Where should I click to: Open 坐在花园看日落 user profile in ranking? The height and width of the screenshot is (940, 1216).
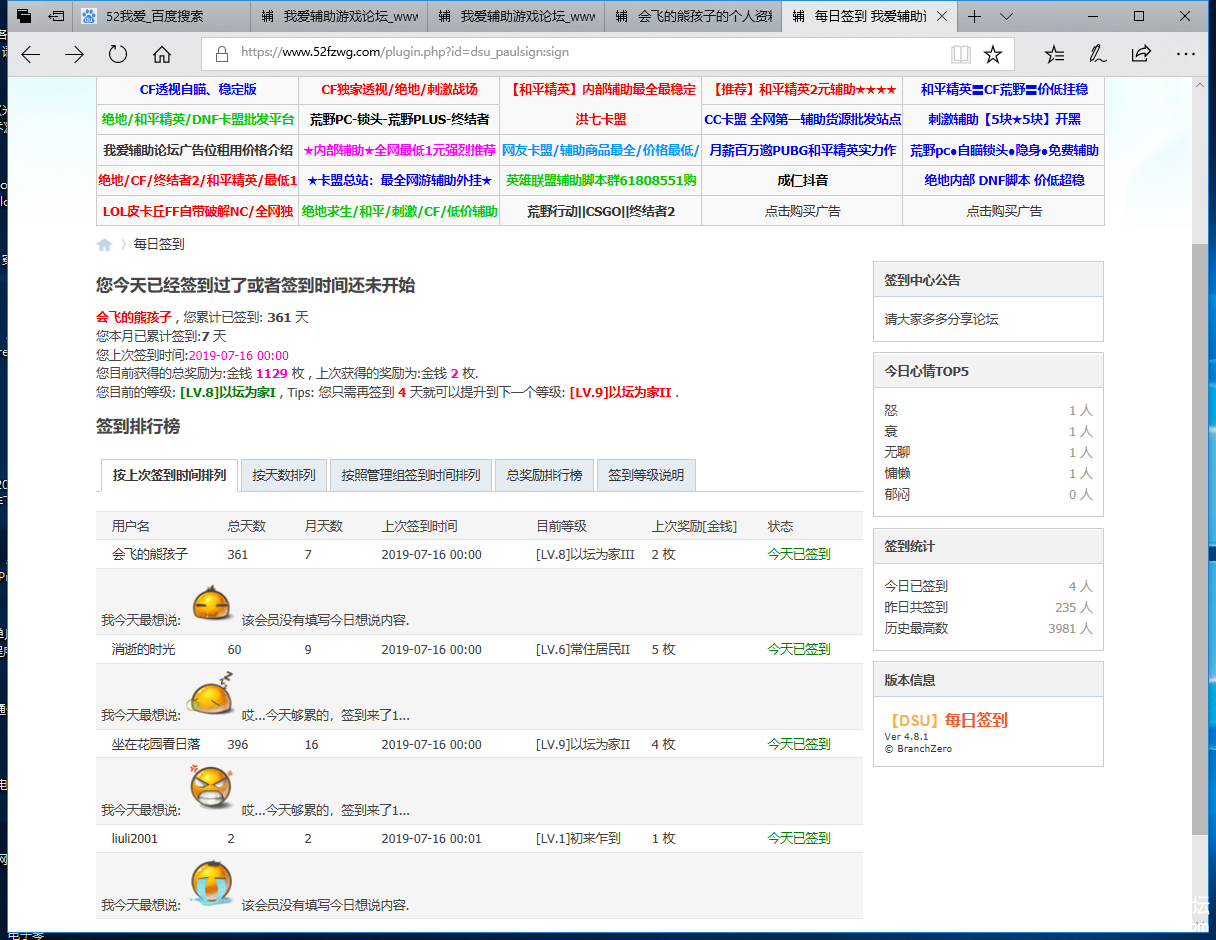point(156,744)
